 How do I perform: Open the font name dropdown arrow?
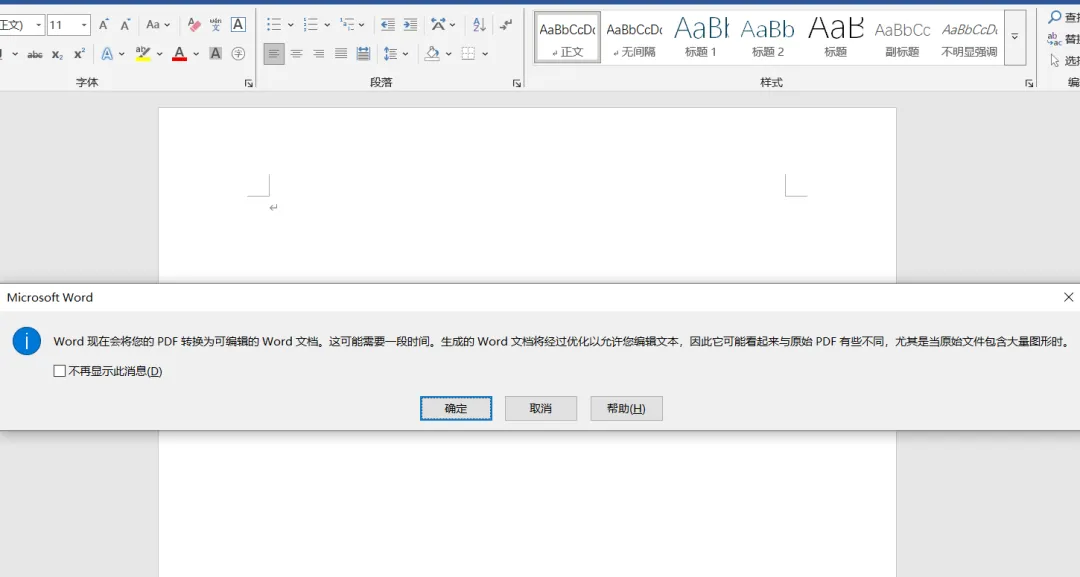coord(39,25)
